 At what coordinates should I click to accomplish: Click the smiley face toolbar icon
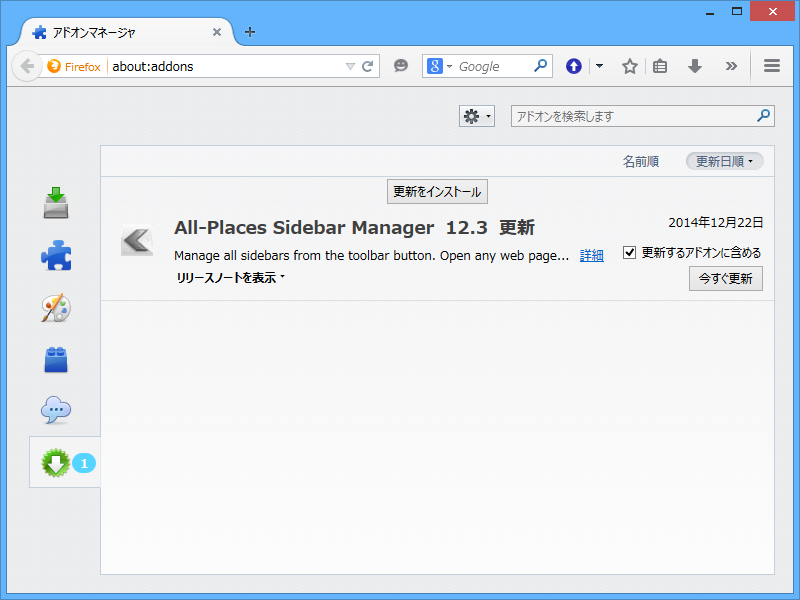pyautogui.click(x=401, y=67)
